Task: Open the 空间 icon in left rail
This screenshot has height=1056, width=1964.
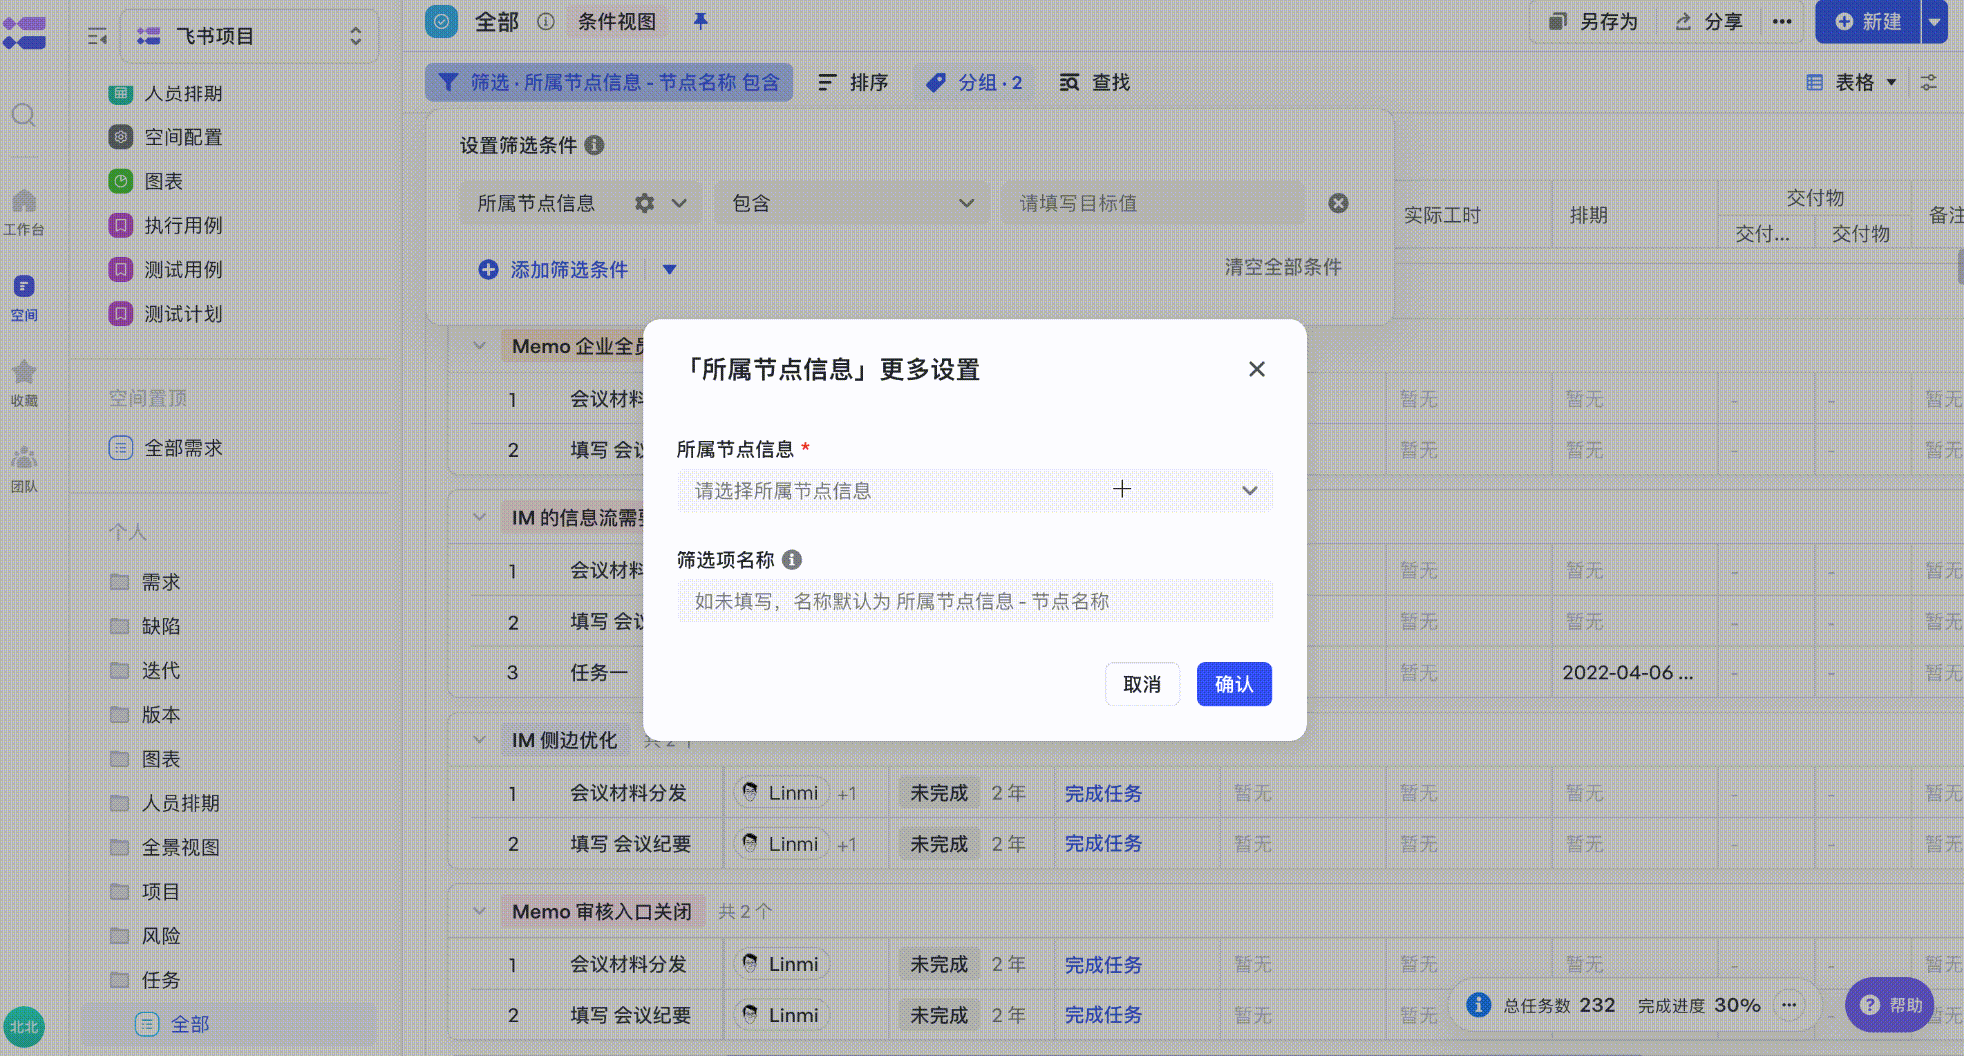Action: (x=24, y=298)
